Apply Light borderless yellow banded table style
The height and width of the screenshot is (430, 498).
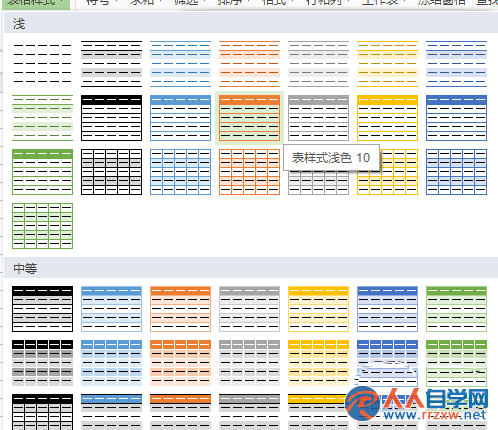click(387, 64)
